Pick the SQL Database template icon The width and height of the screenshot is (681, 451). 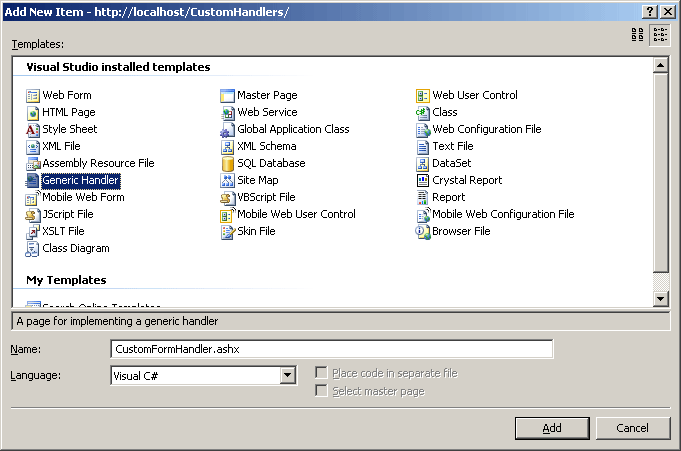click(x=228, y=164)
